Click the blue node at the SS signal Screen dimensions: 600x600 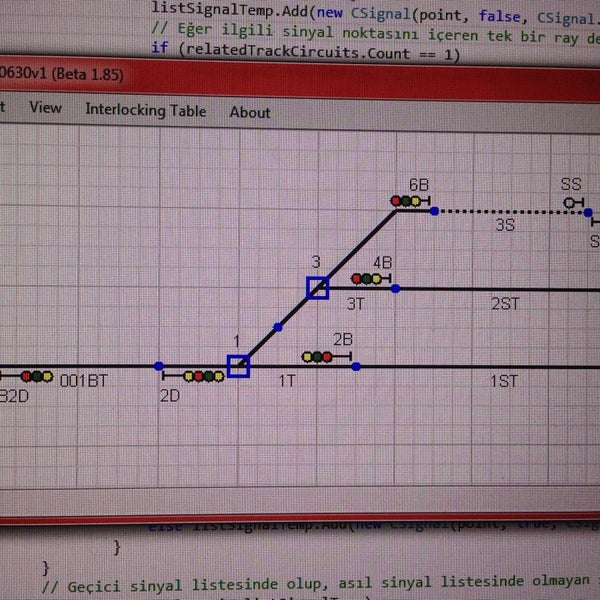coord(588,212)
